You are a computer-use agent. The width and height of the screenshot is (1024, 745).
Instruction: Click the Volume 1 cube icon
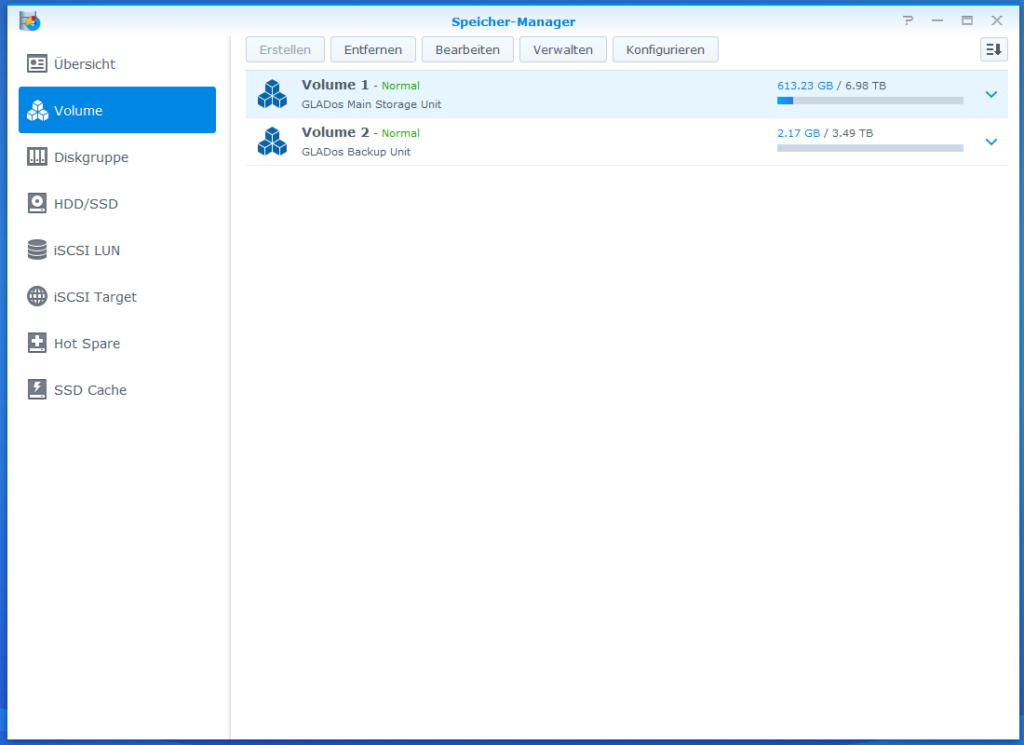coord(272,93)
